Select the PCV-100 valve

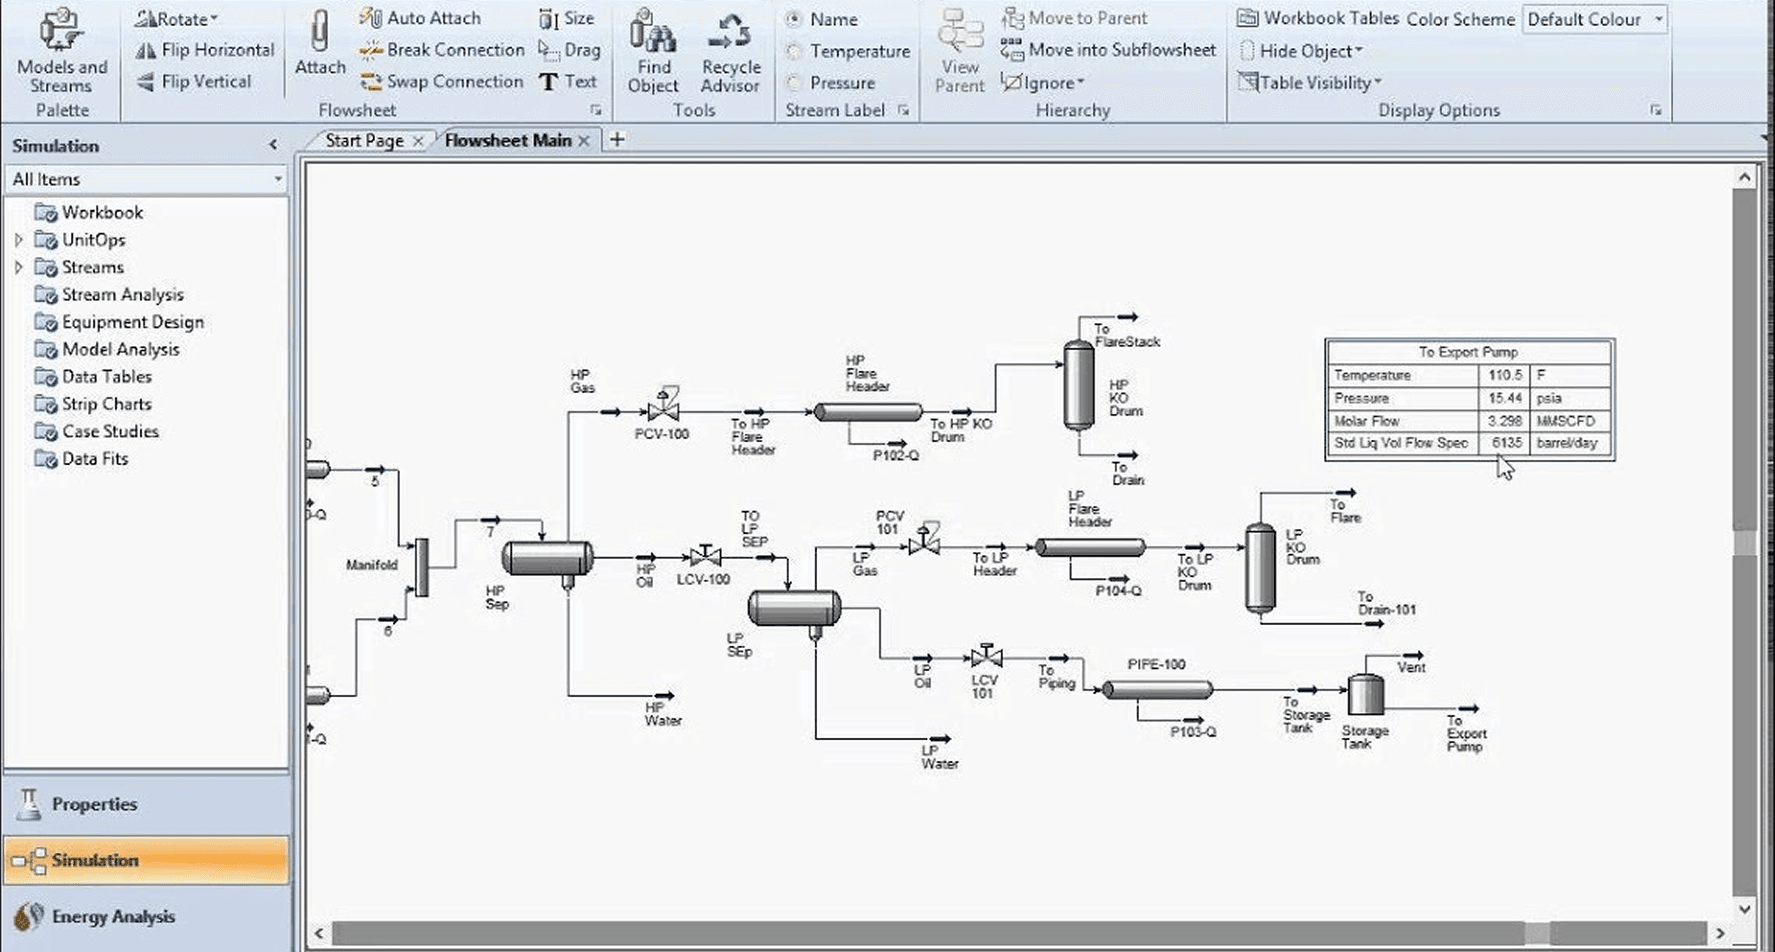click(663, 405)
